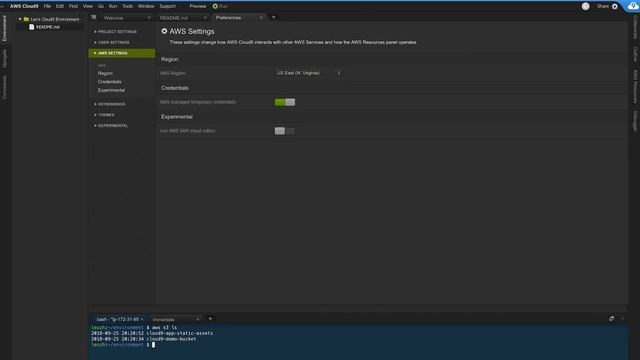
Task: Open preferences via the top-right gear icon
Action: click(x=615, y=6)
